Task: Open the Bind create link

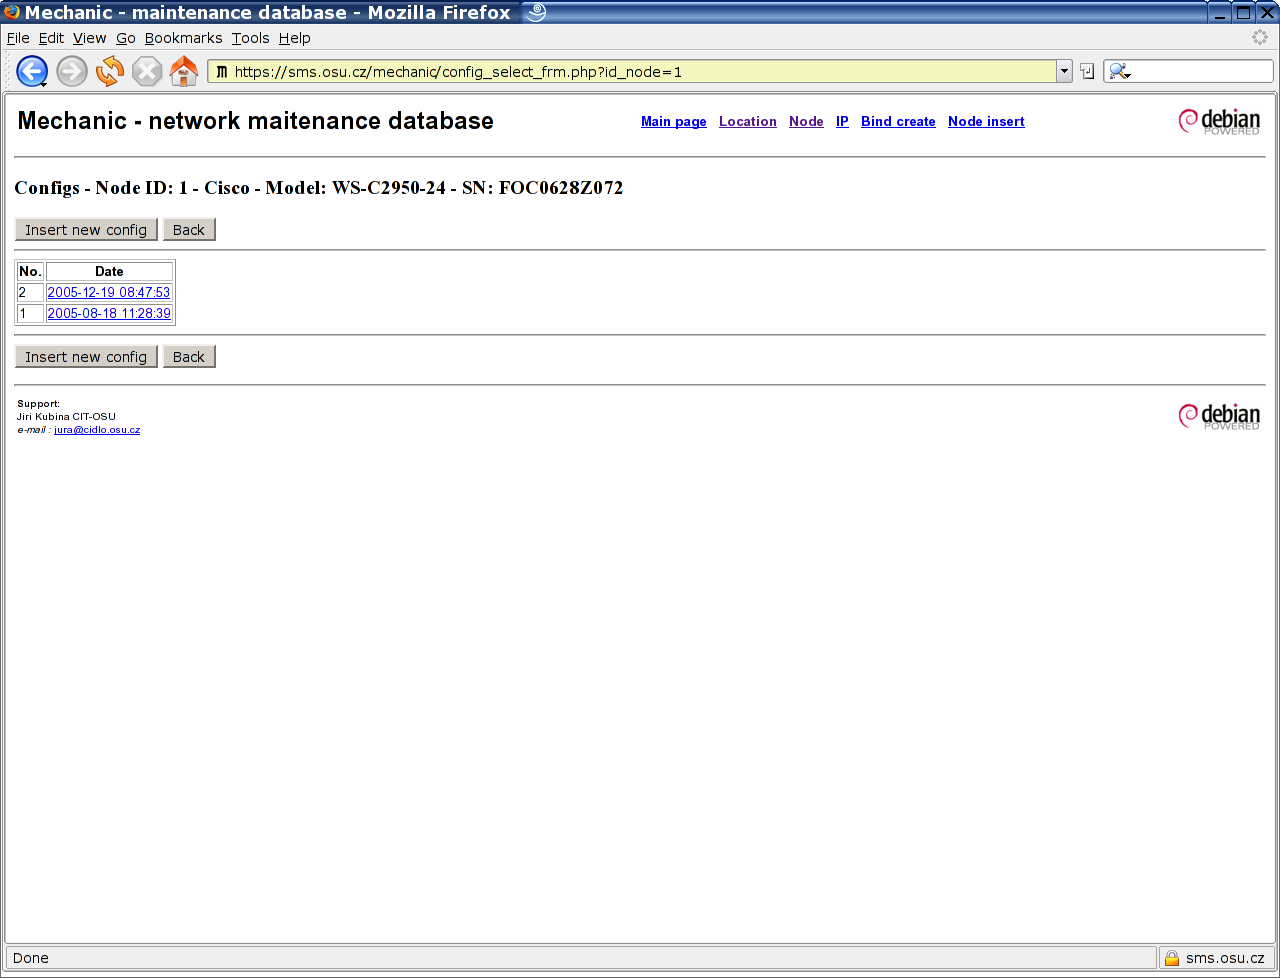Action: tap(898, 122)
